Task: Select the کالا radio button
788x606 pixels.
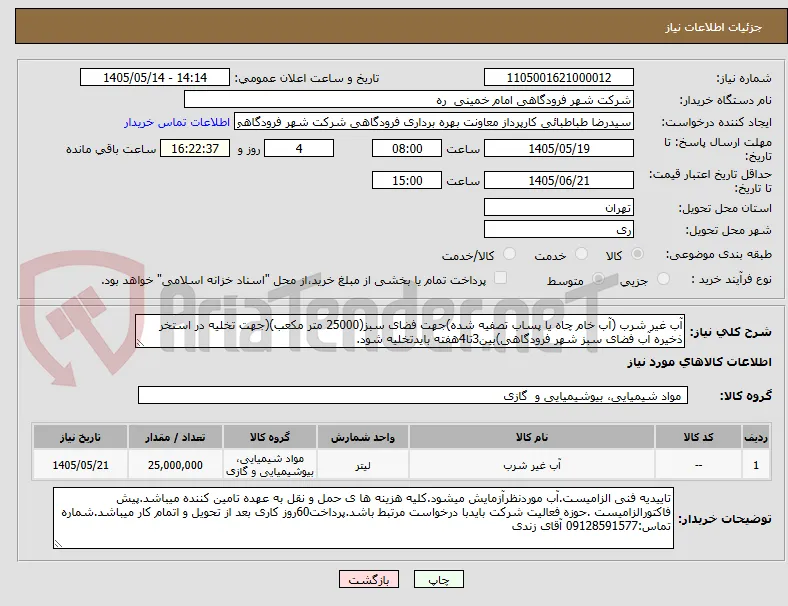Action: (637, 254)
